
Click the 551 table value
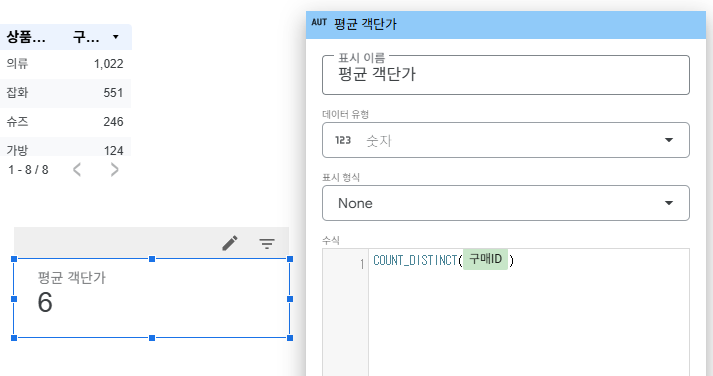point(113,93)
